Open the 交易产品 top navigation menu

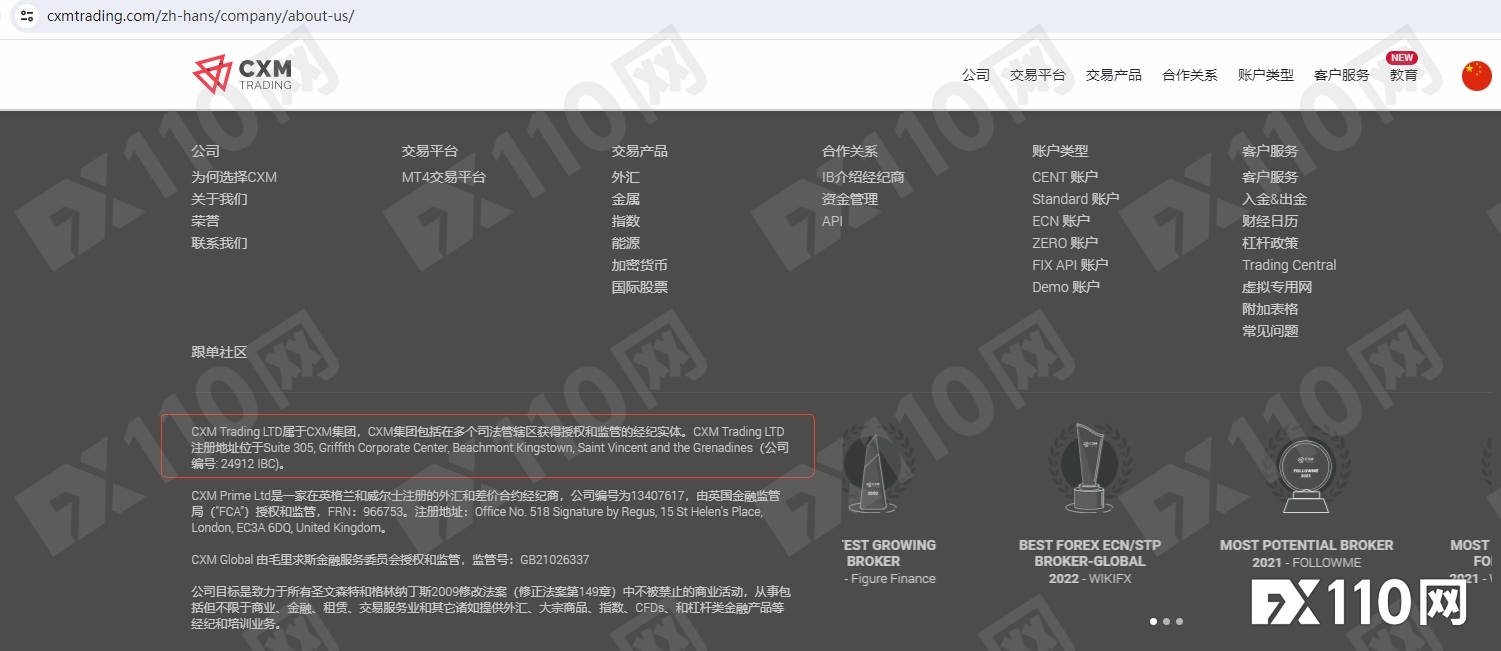(x=1114, y=75)
